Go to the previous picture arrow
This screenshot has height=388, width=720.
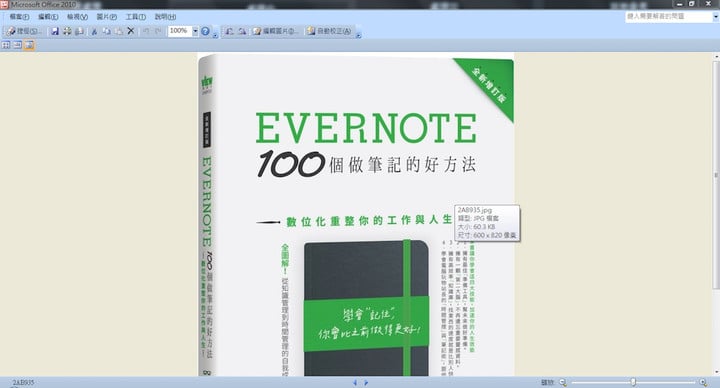355,382
